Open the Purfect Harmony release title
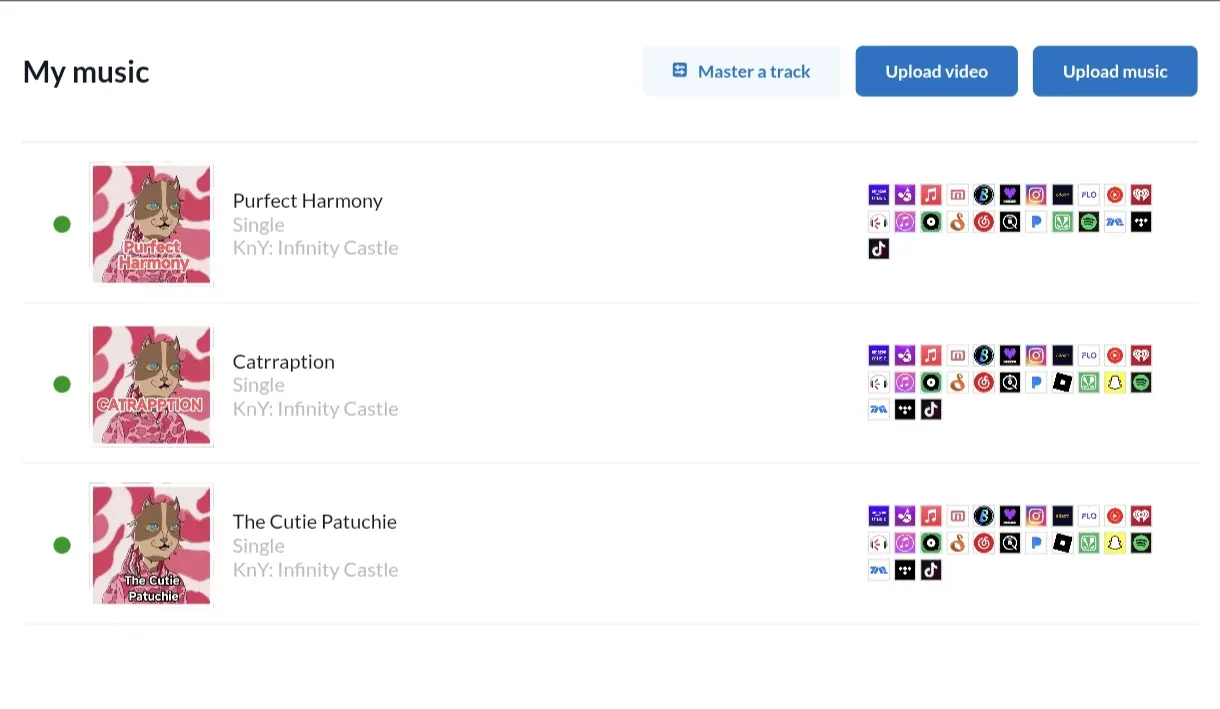Image resolution: width=1220 pixels, height=709 pixels. point(308,200)
